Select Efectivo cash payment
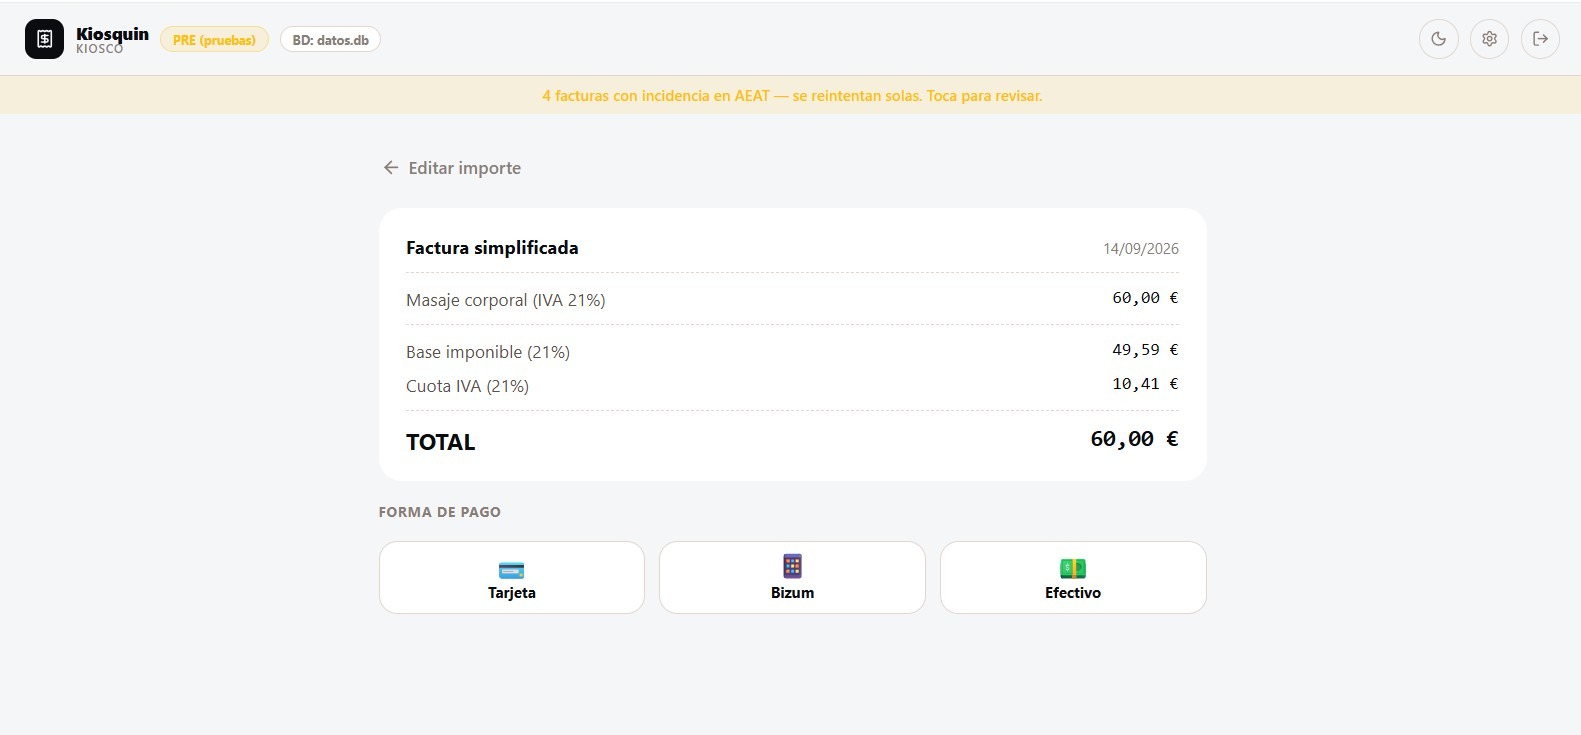Screen dimensions: 1581x735 pyautogui.click(x=1073, y=577)
